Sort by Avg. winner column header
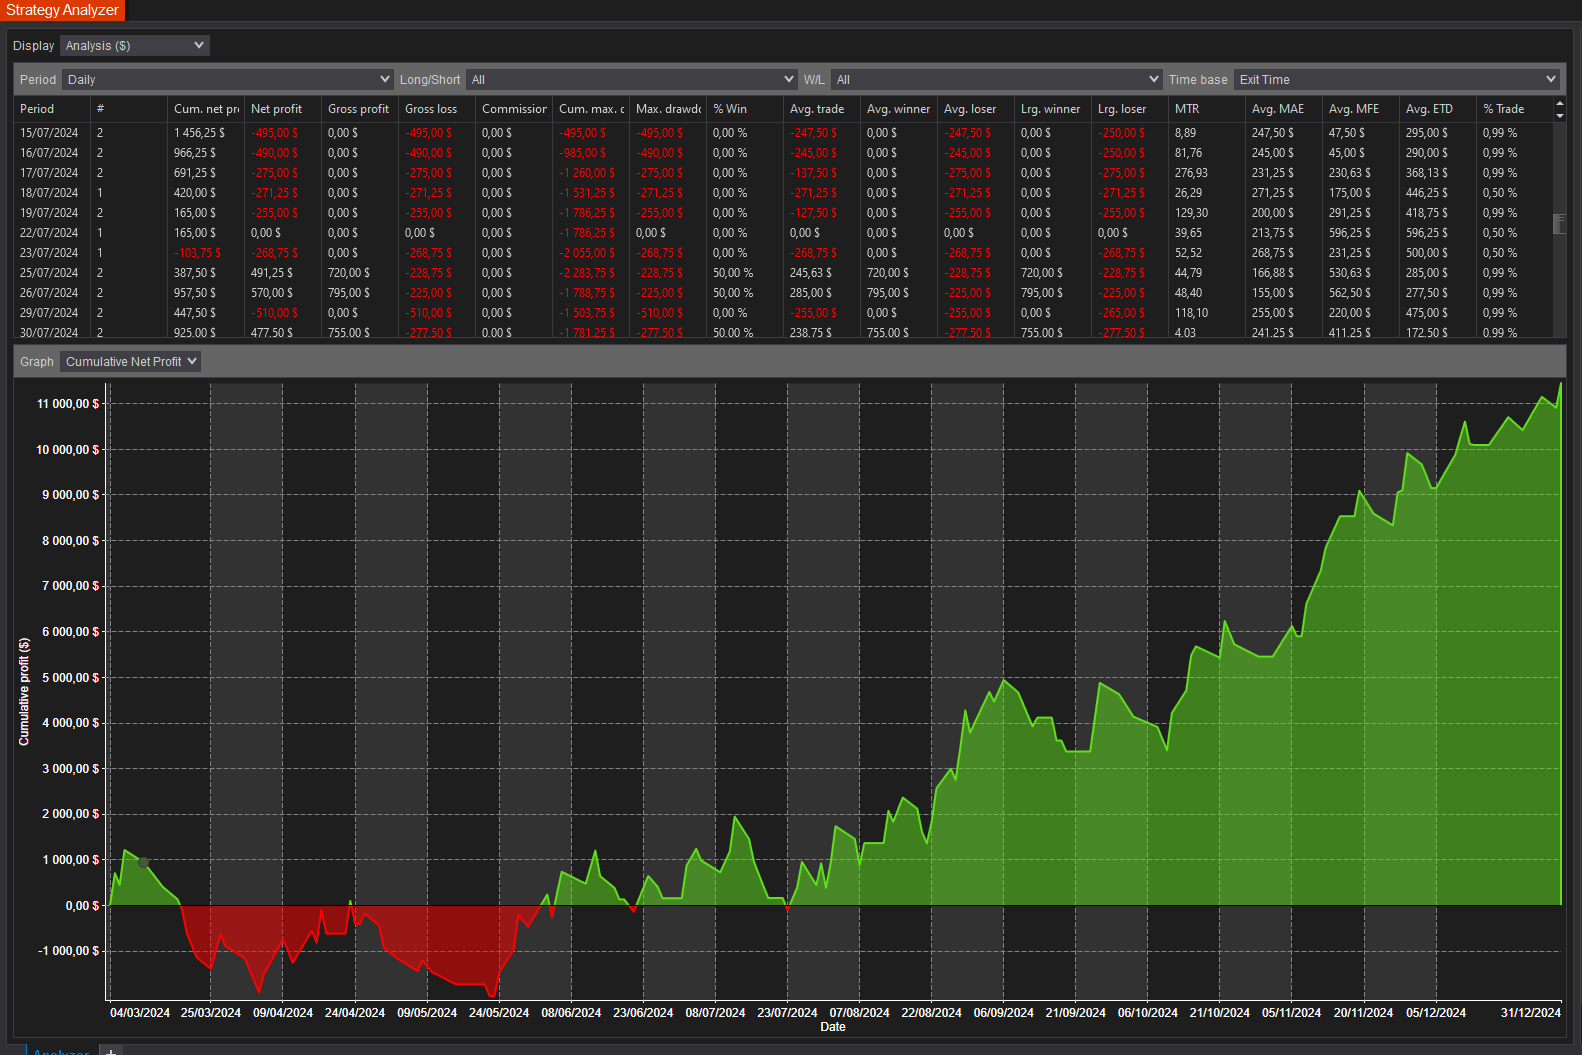The height and width of the screenshot is (1055, 1582). click(x=899, y=109)
